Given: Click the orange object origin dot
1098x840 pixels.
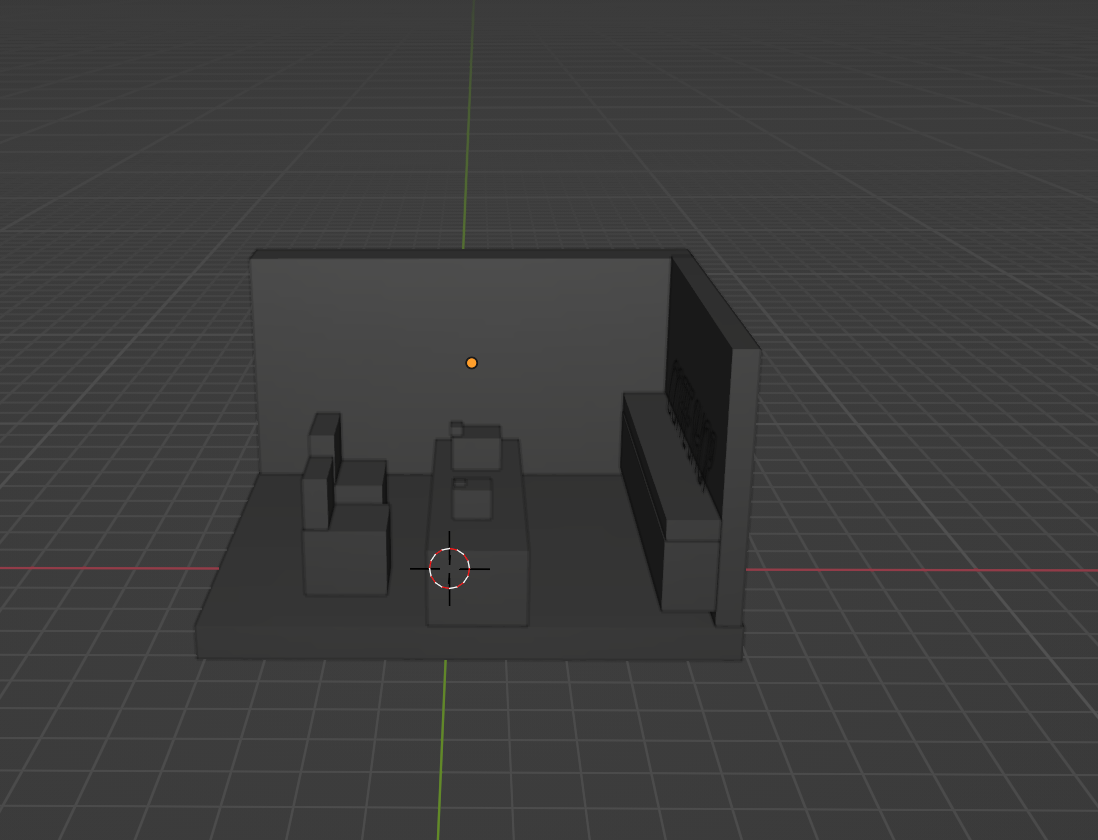Looking at the screenshot, I should (471, 363).
